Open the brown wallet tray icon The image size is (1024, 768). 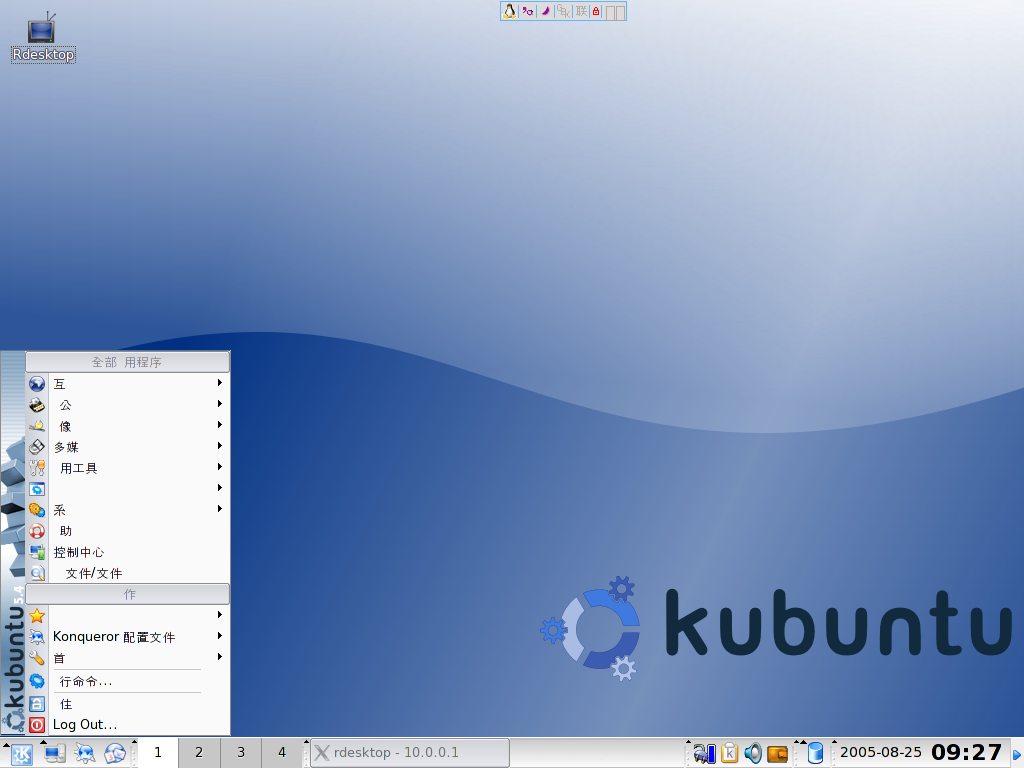[x=777, y=754]
